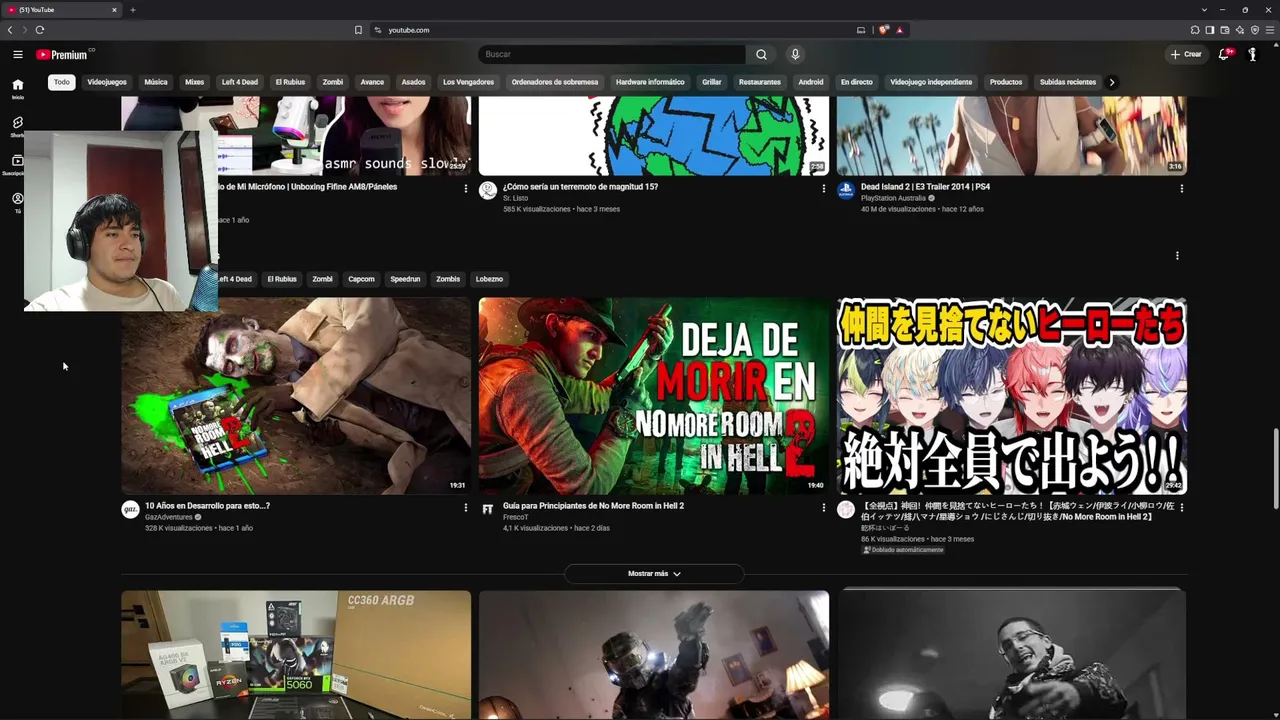
Task: Expand the shelf with Mostrar más
Action: tap(654, 574)
